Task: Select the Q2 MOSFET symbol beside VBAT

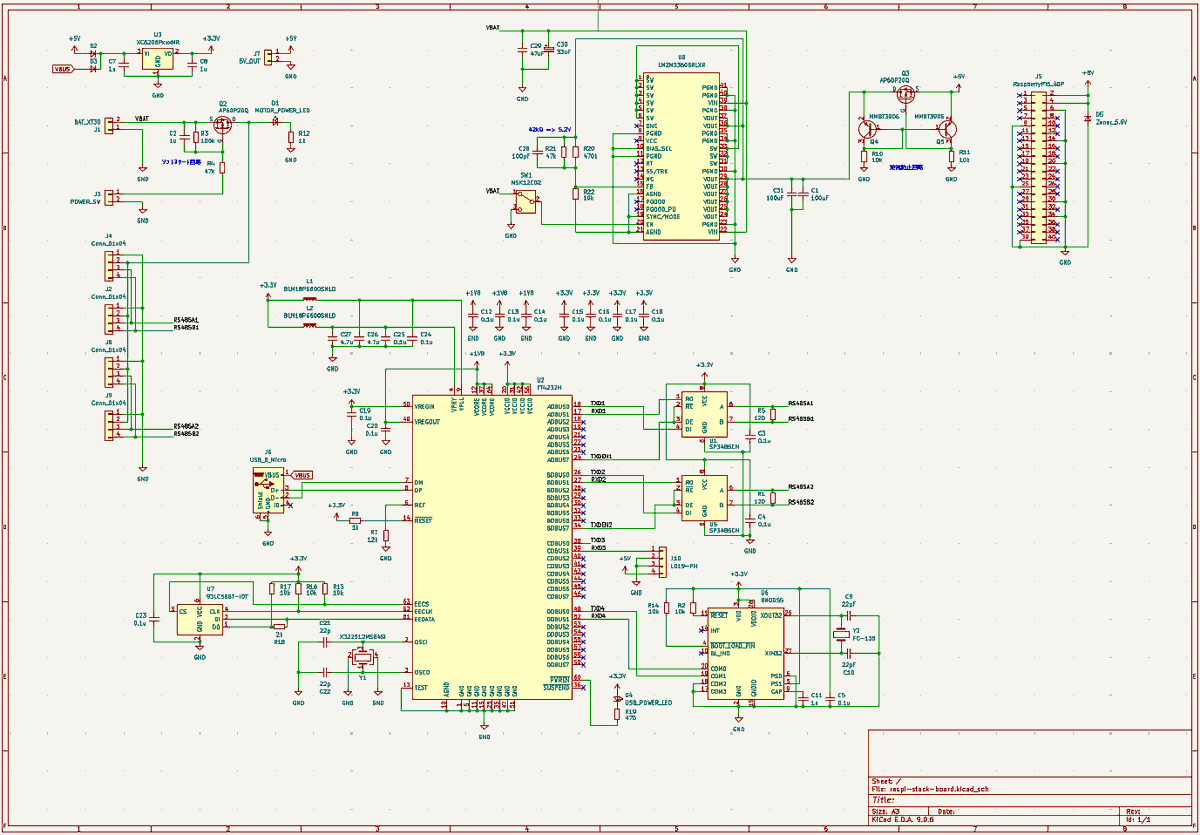Action: pos(223,123)
